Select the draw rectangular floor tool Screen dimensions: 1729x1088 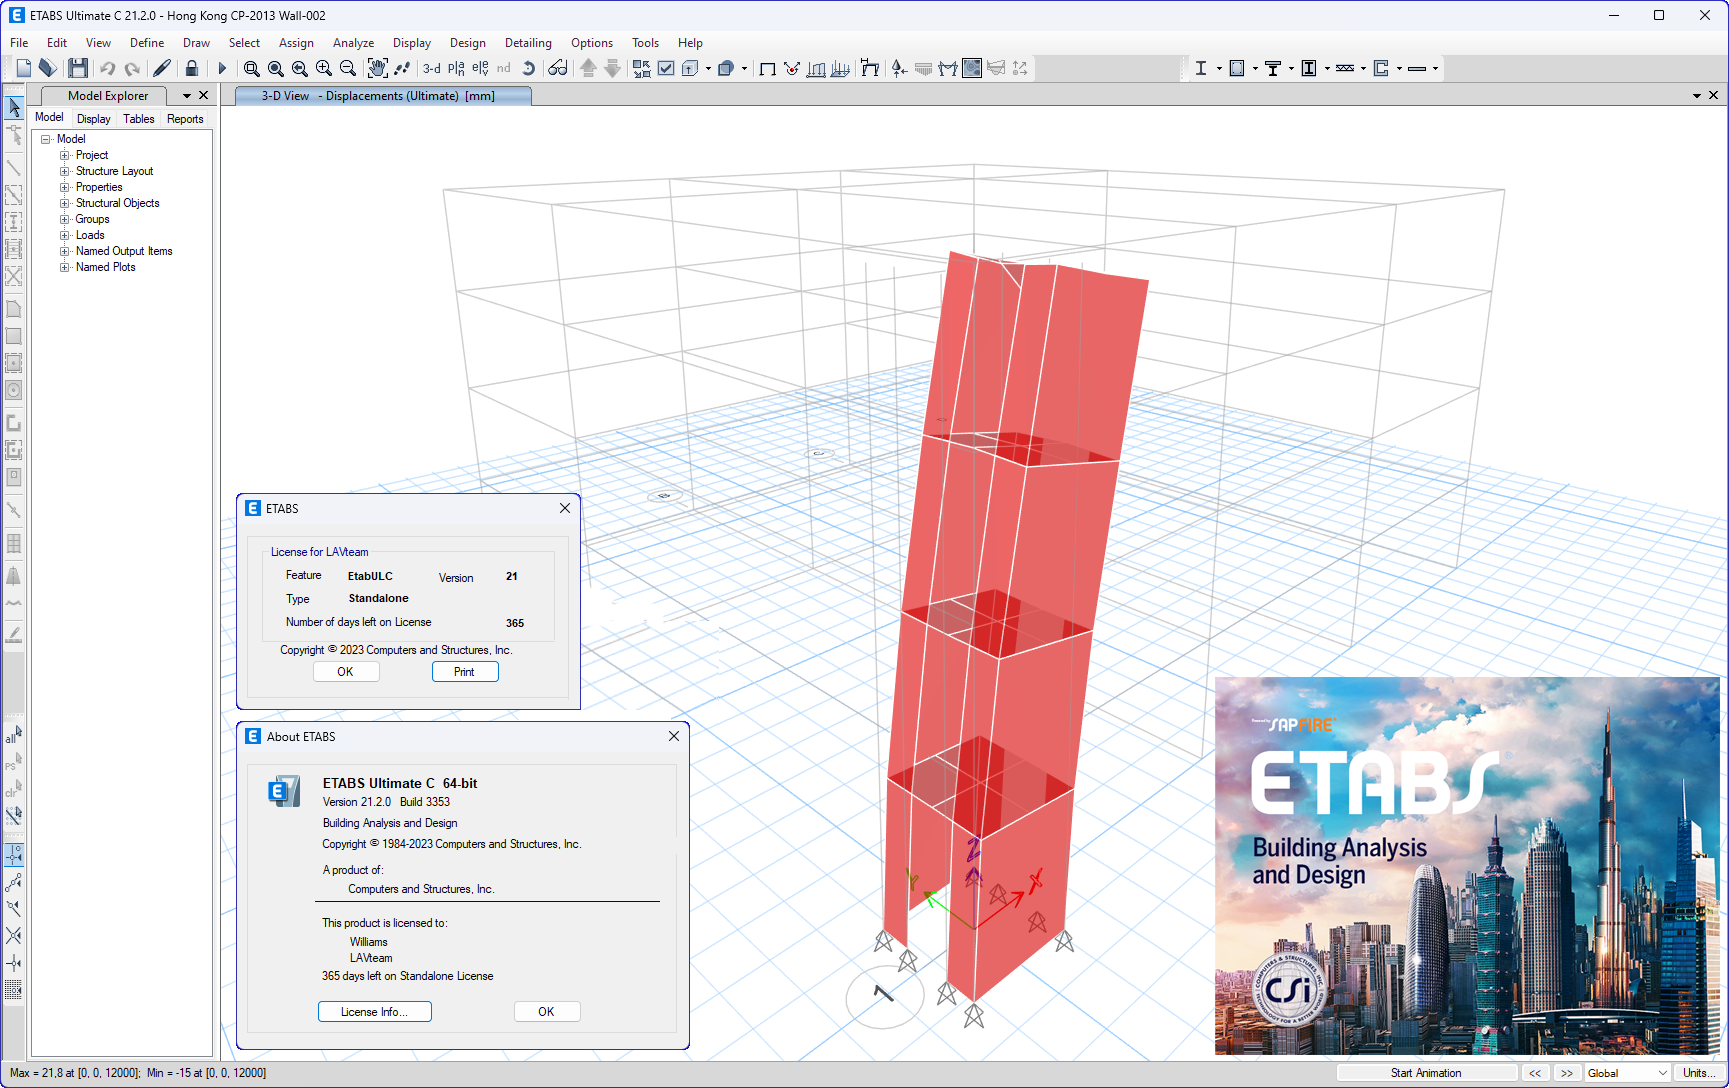[14, 336]
